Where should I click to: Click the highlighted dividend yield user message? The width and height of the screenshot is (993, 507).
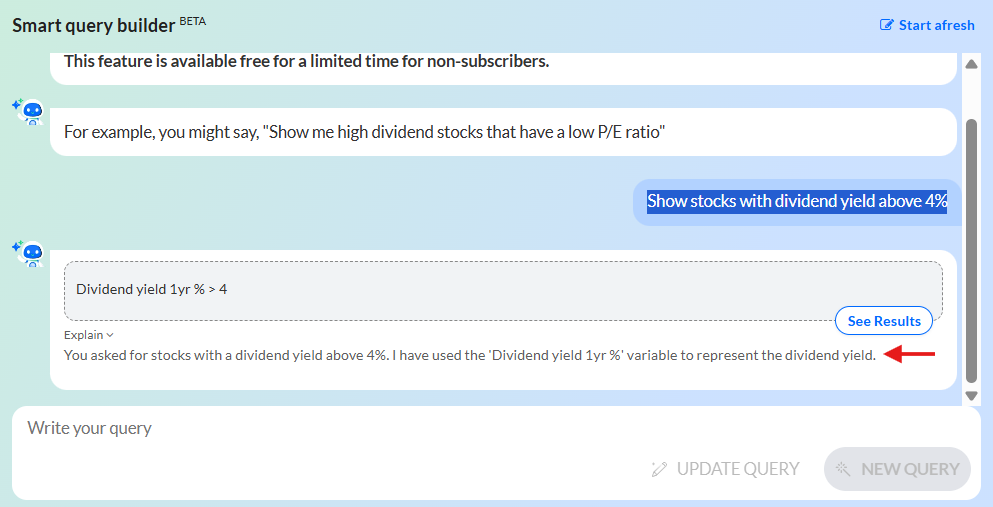[x=797, y=202]
